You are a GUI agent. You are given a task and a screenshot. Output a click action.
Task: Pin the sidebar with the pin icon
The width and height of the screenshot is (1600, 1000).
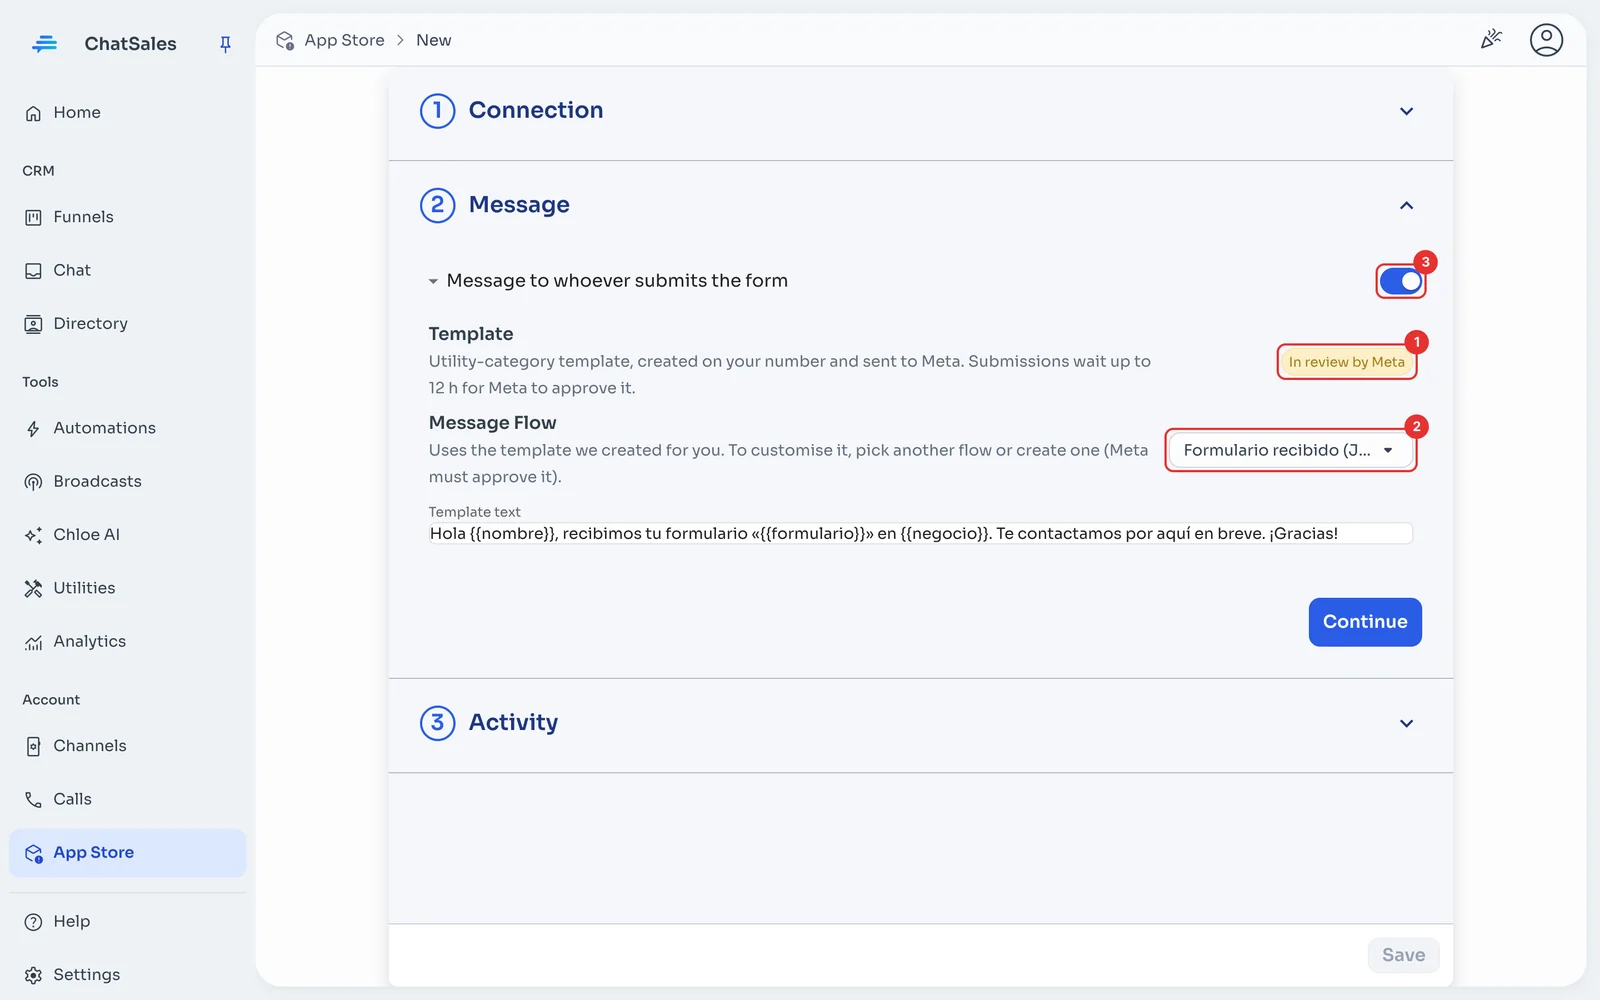(225, 44)
